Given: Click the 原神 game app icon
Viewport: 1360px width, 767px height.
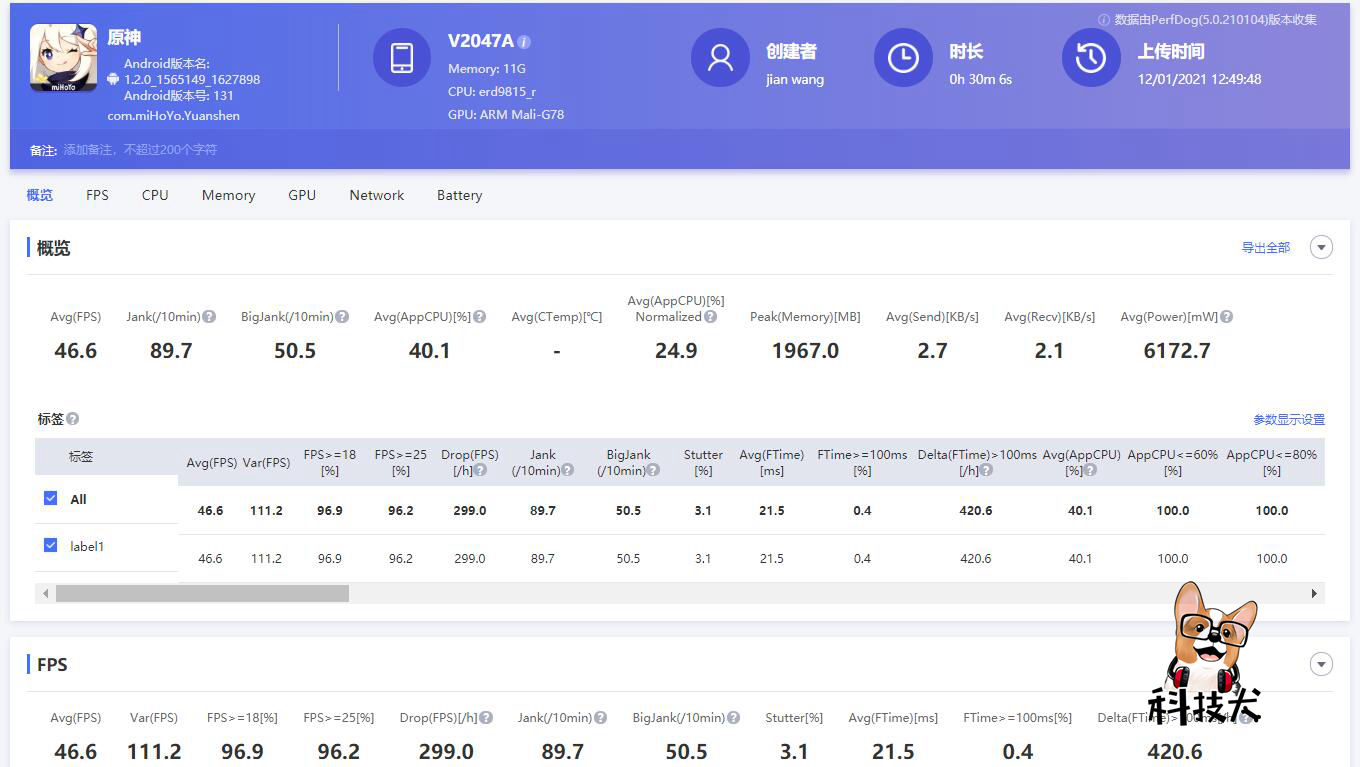Looking at the screenshot, I should (x=62, y=58).
